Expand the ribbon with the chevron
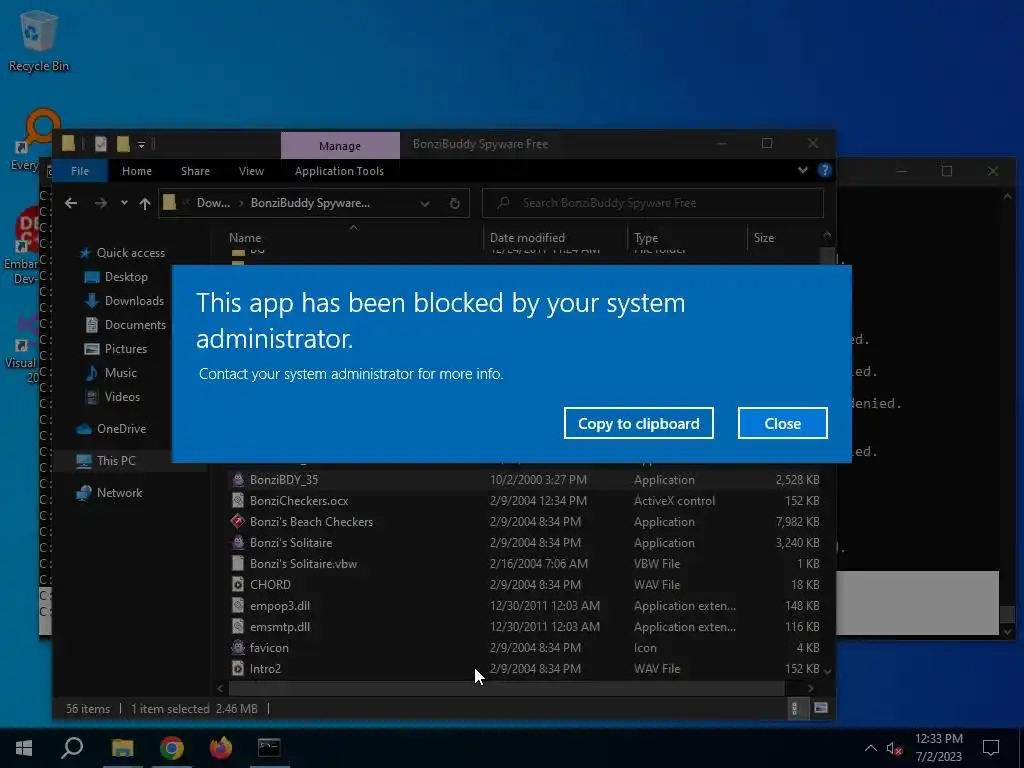Image resolution: width=1024 pixels, height=768 pixels. pyautogui.click(x=803, y=170)
